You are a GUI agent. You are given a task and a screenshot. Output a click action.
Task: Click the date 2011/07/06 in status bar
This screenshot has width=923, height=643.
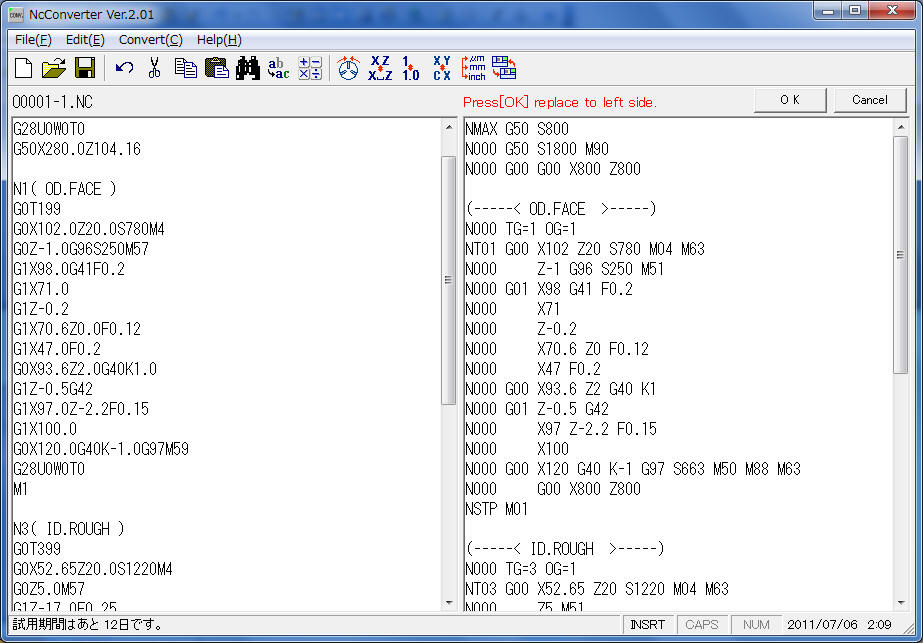(x=822, y=625)
